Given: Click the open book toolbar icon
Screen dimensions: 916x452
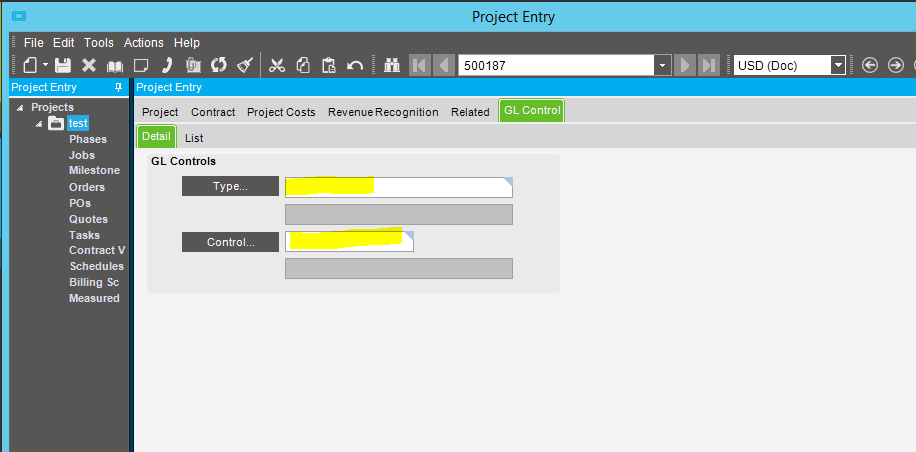Looking at the screenshot, I should [114, 65].
